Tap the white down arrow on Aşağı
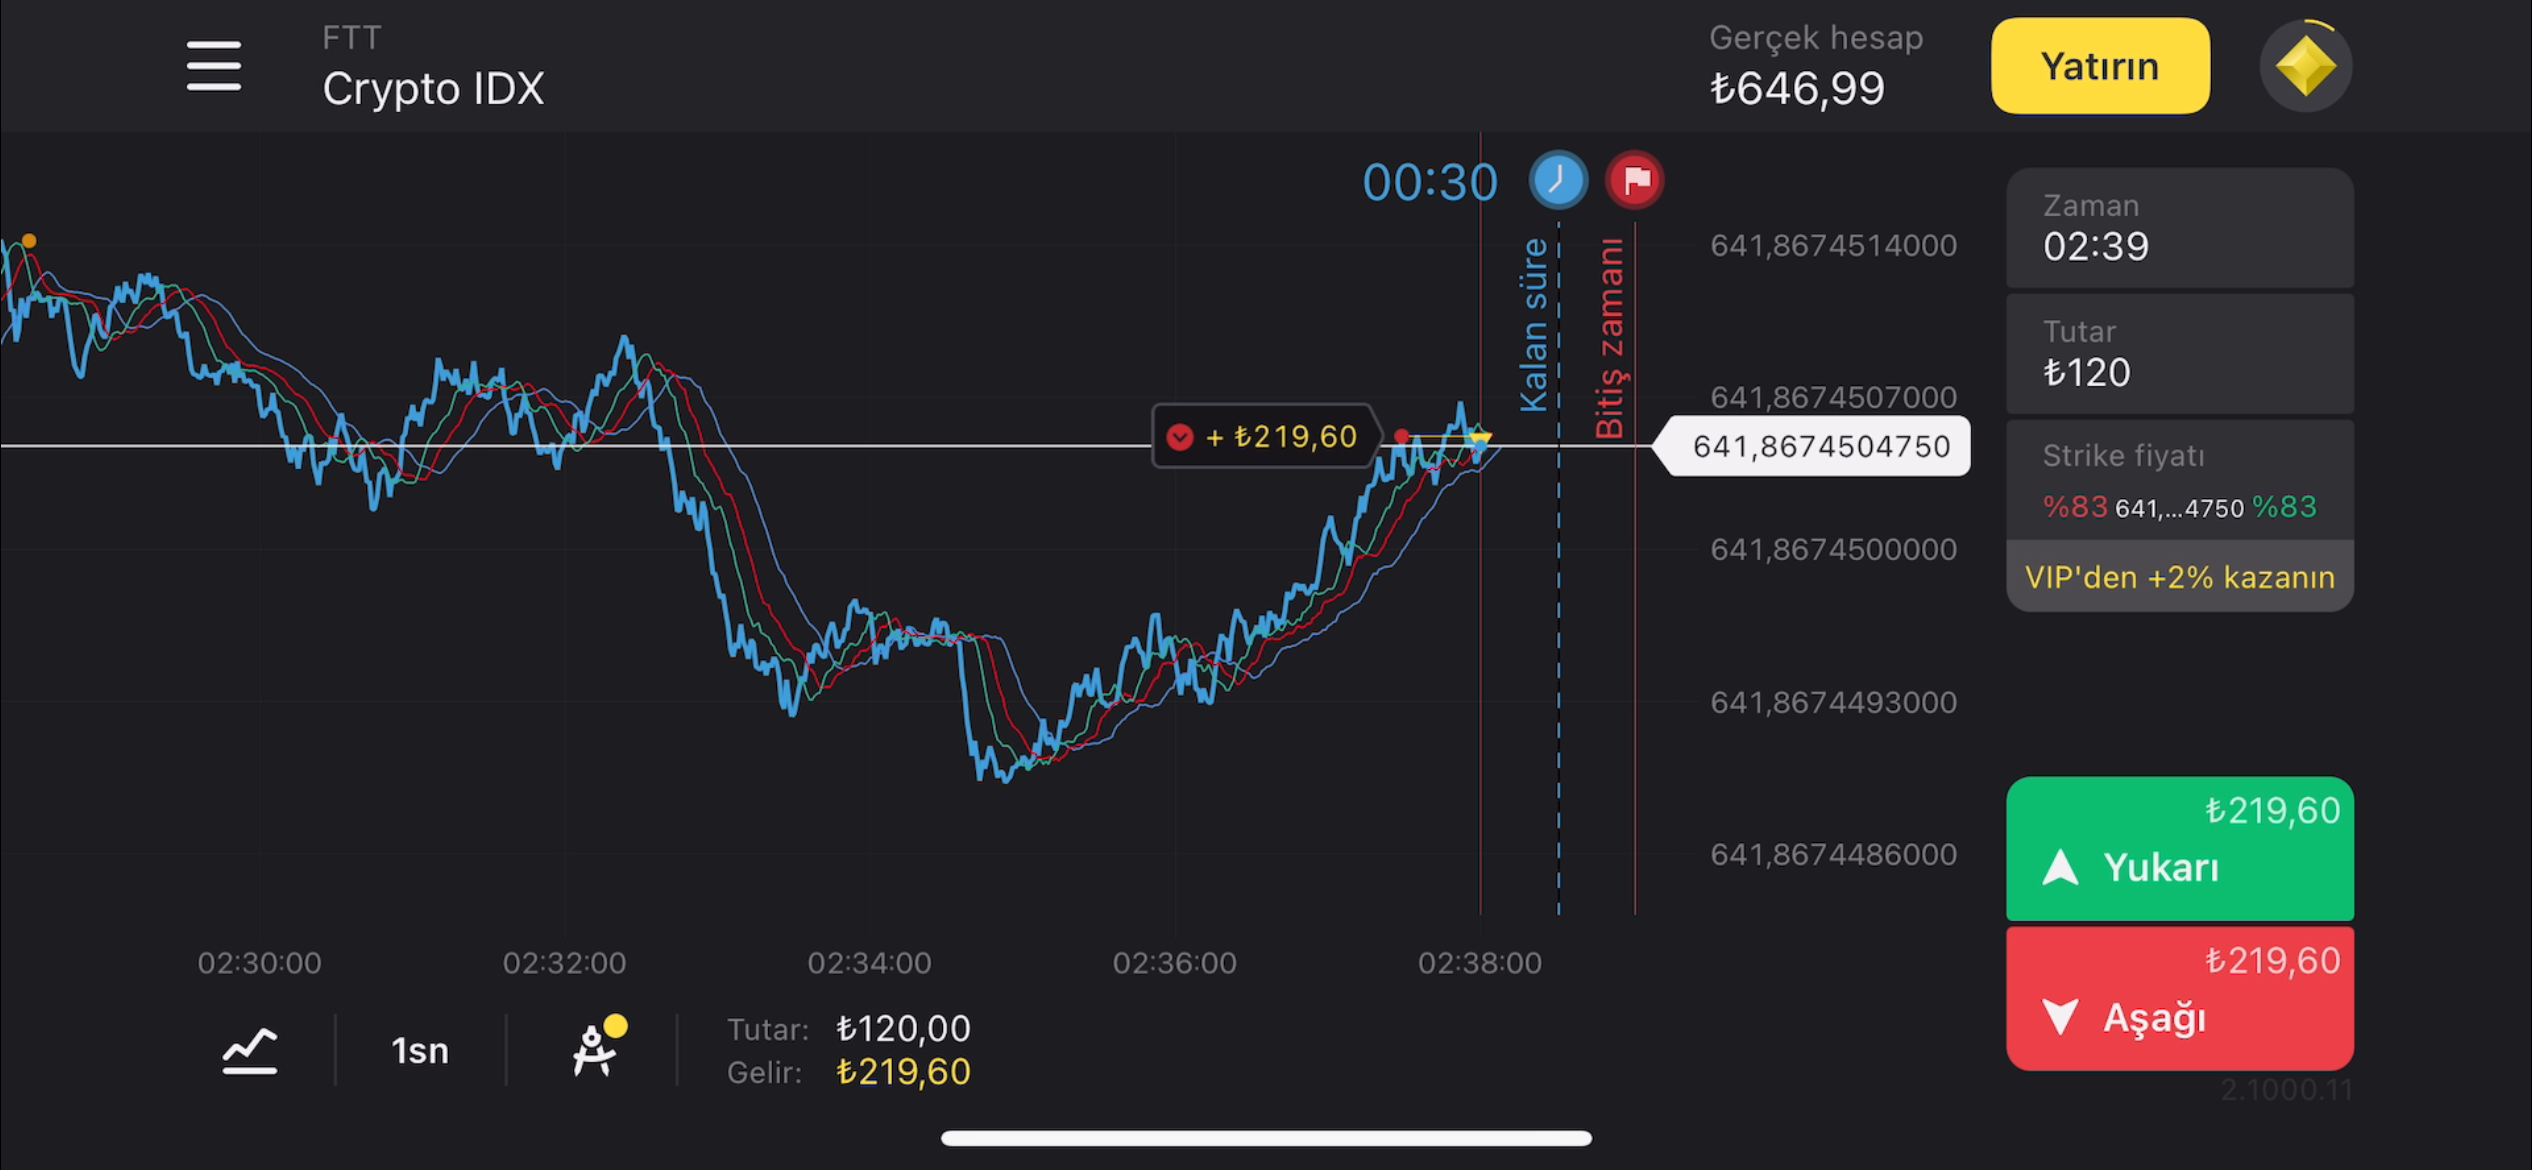This screenshot has height=1170, width=2532. (x=2060, y=1017)
